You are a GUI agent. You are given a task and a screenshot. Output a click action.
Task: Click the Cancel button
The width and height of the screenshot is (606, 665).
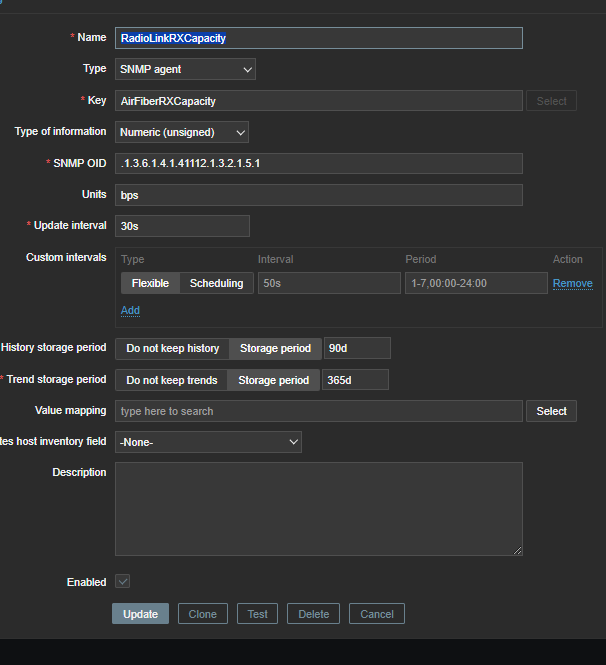(x=377, y=614)
